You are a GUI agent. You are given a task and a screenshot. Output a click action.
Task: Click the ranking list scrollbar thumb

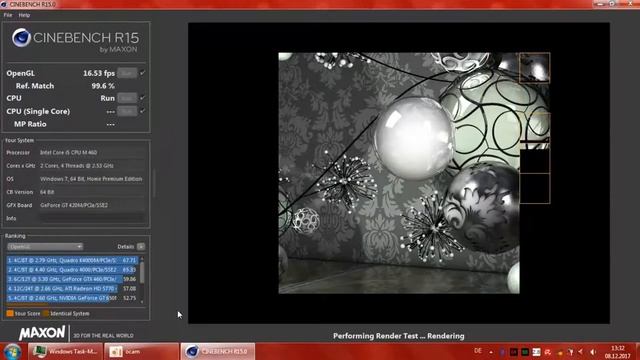click(142, 272)
